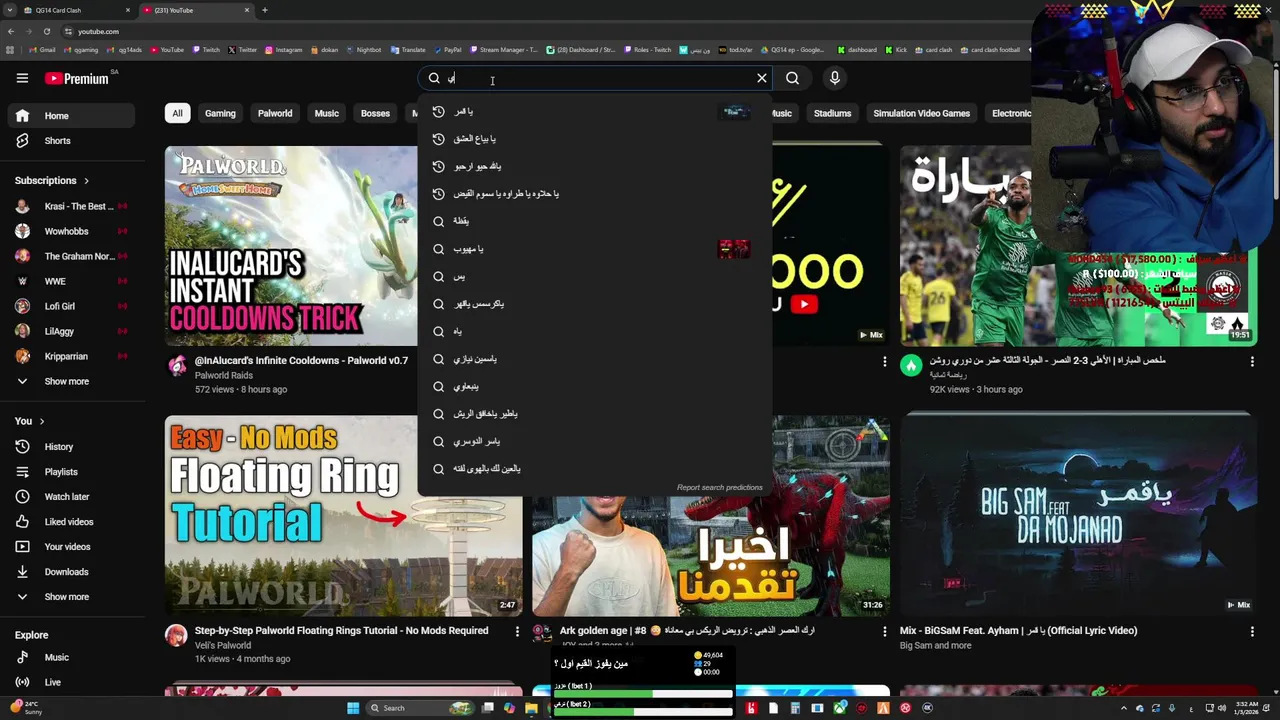Go to YouTube Premium home logo
Screen dimensions: 1280x720
76,78
